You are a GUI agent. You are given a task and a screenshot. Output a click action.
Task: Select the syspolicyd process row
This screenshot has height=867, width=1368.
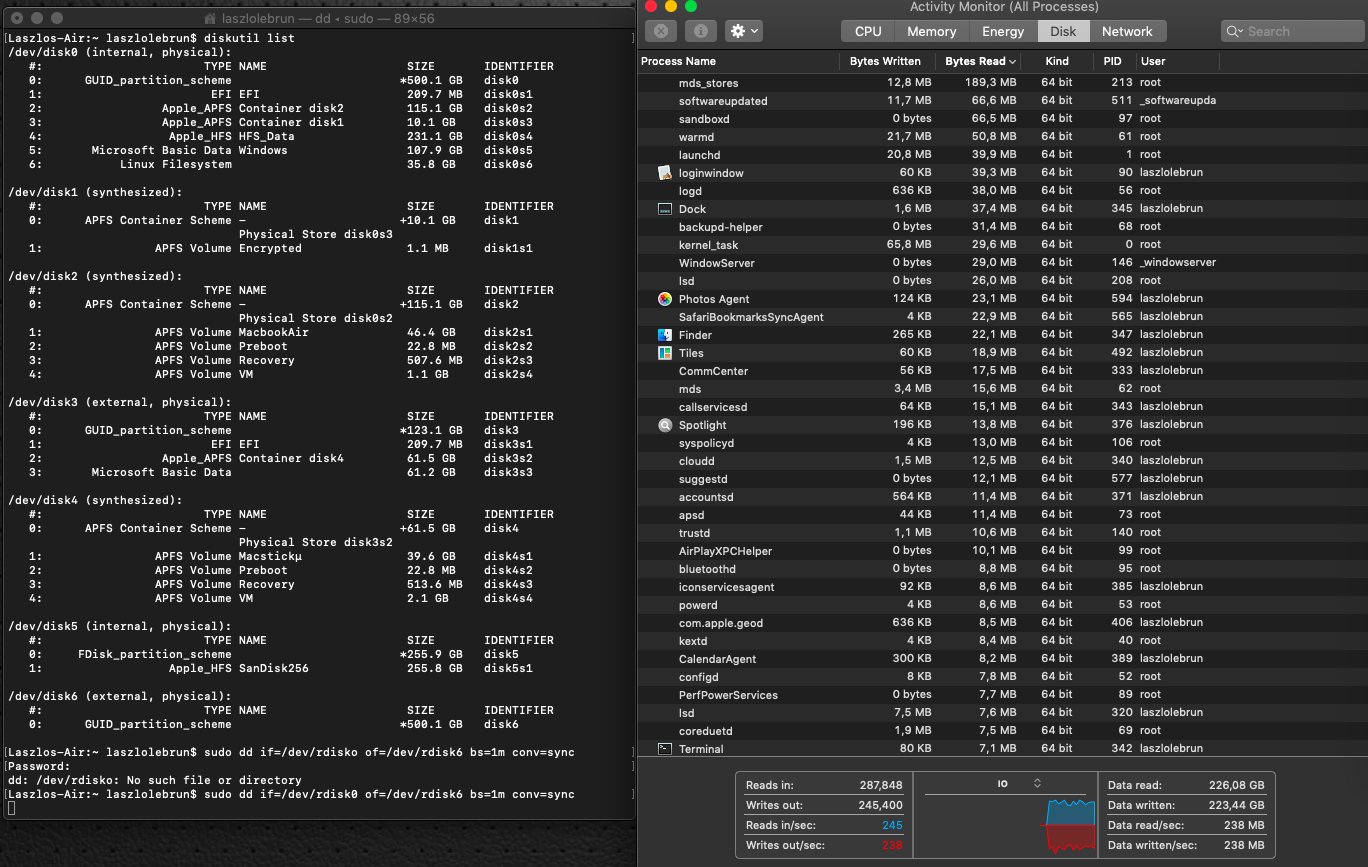click(x=1003, y=443)
